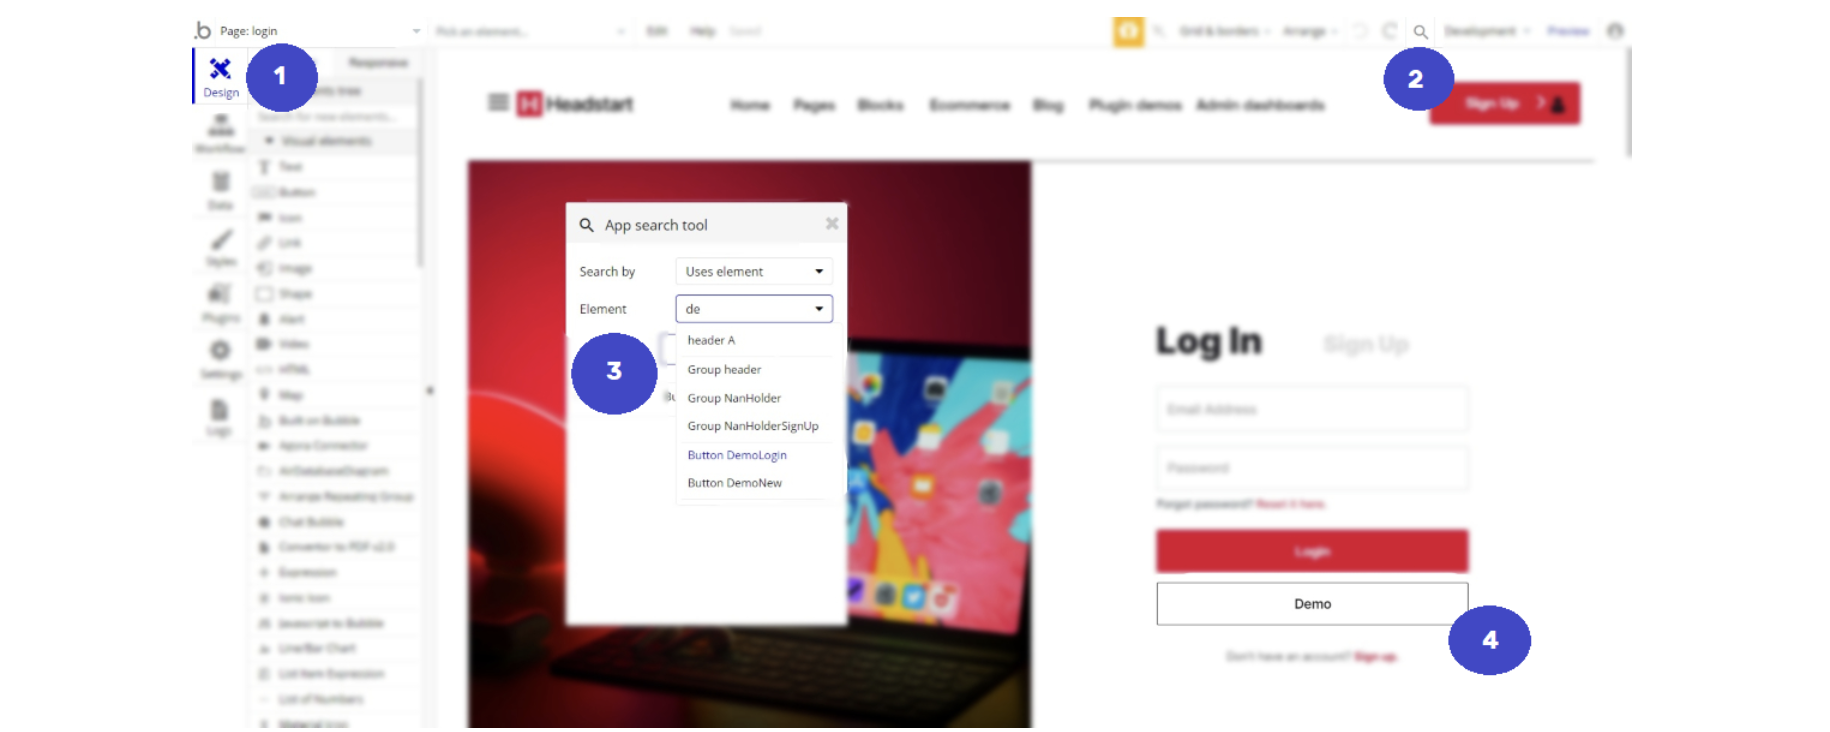
Task: Open the Settings gear tab
Action: [x=220, y=359]
